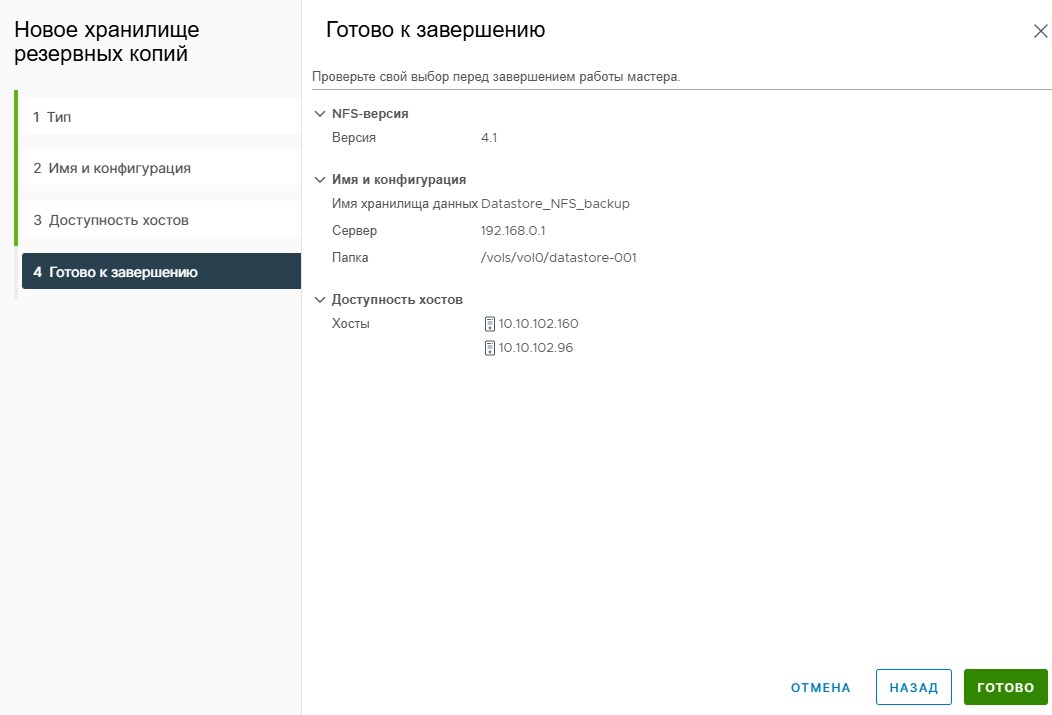Go back with the НАЗАД button

coord(914,688)
